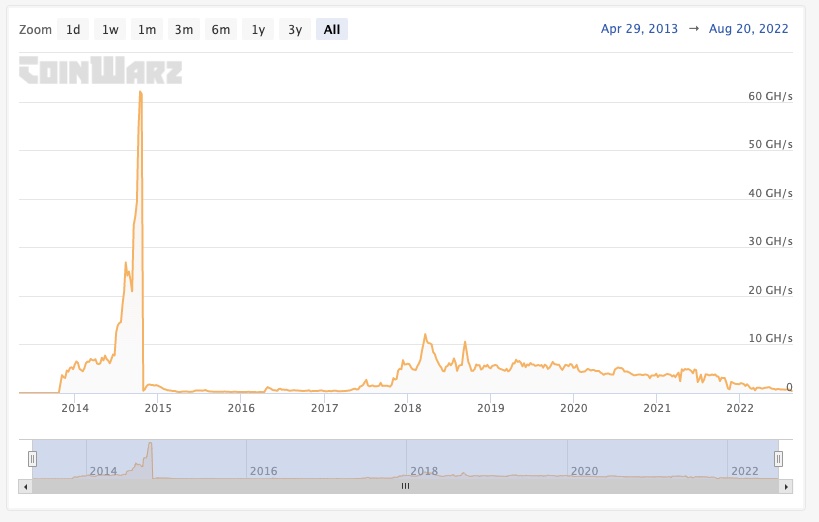Set zoom range to 1y
Screen dimensions: 819x522
coord(258,29)
